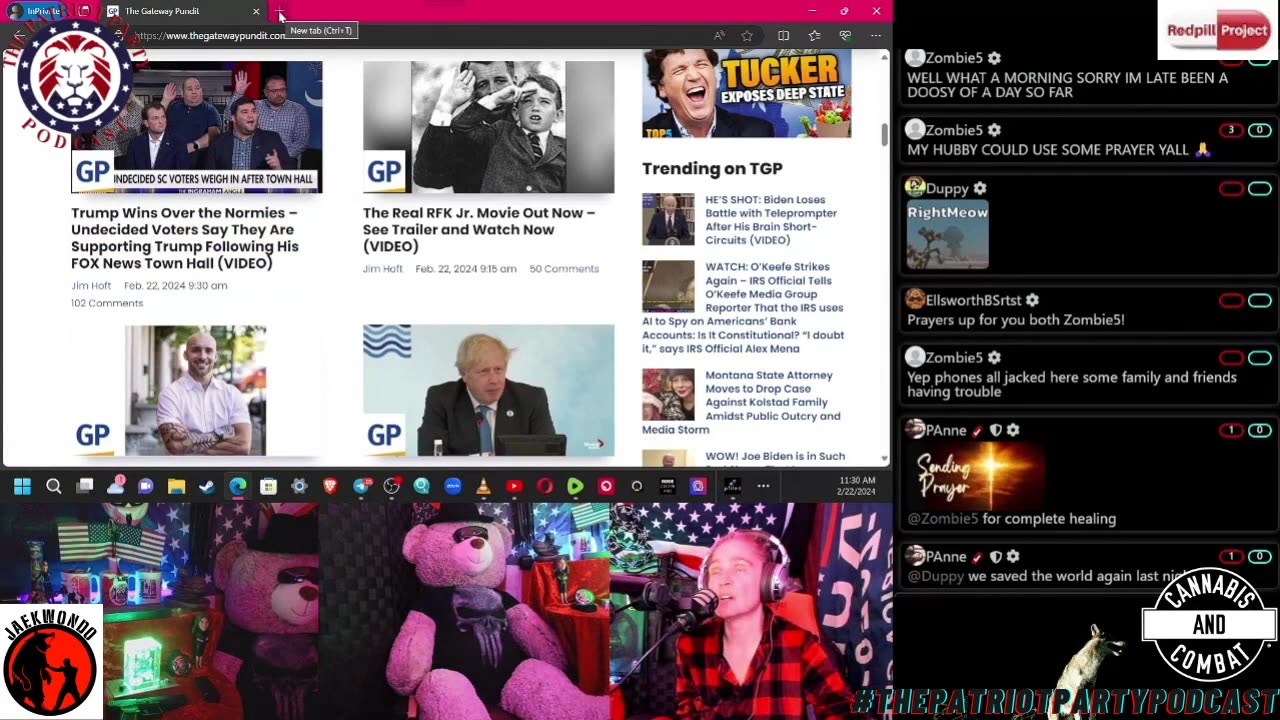Open a new browser tab
Viewport: 1280px width, 720px height.
(281, 11)
